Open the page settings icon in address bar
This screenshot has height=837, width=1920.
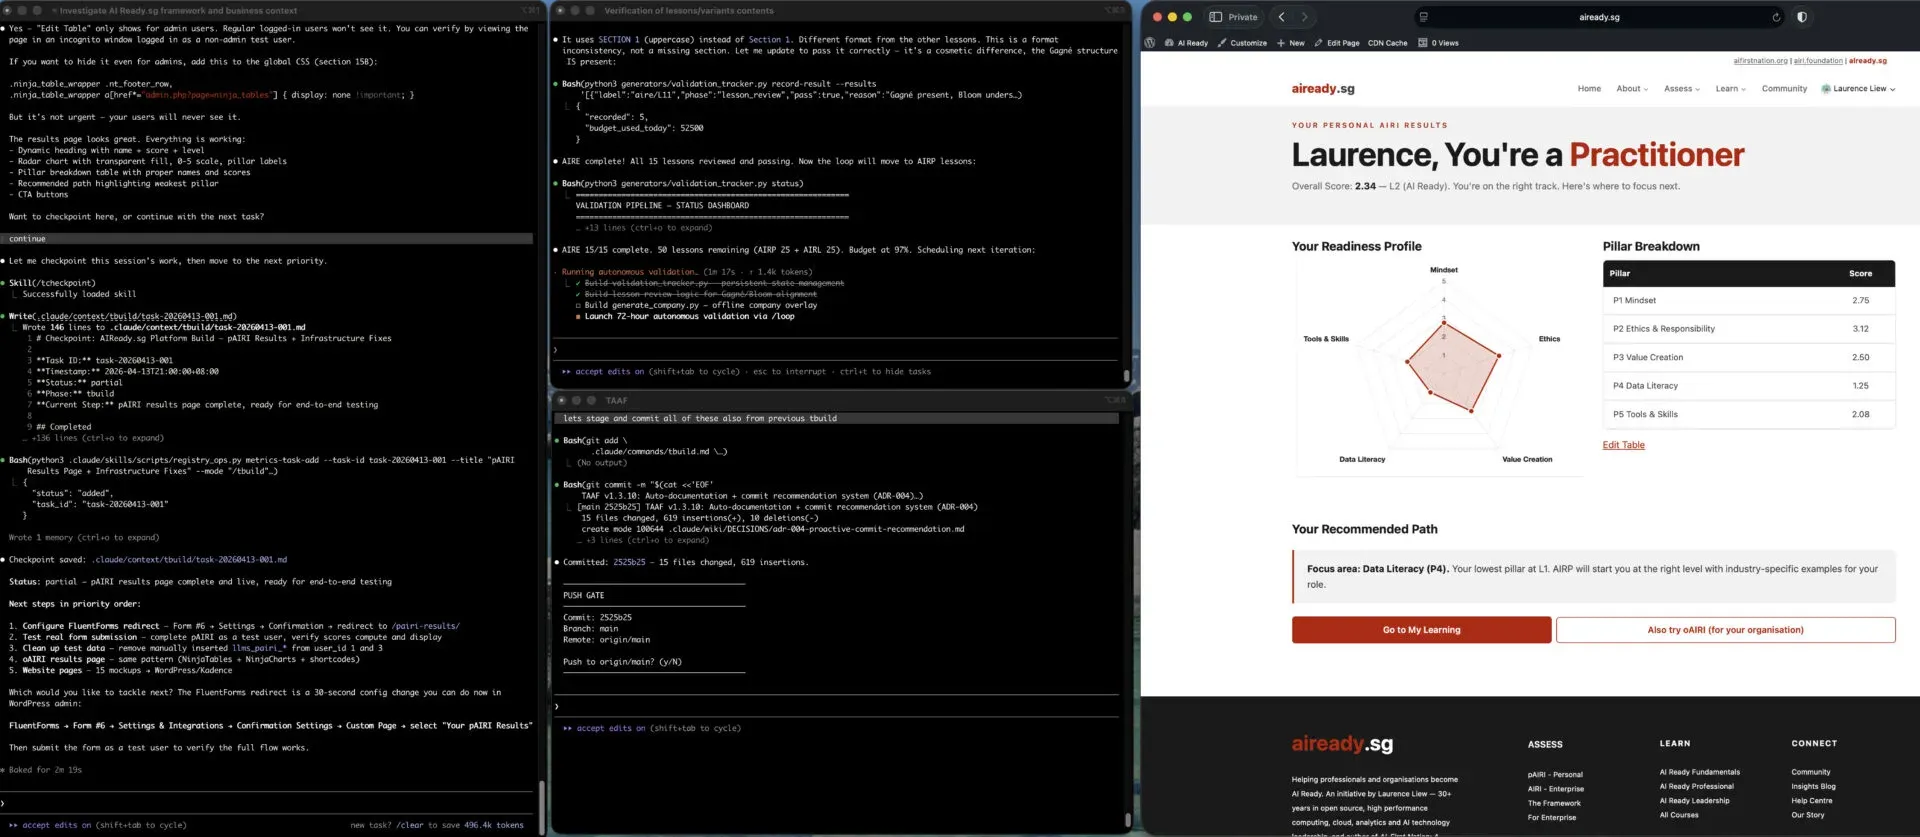pos(1423,17)
